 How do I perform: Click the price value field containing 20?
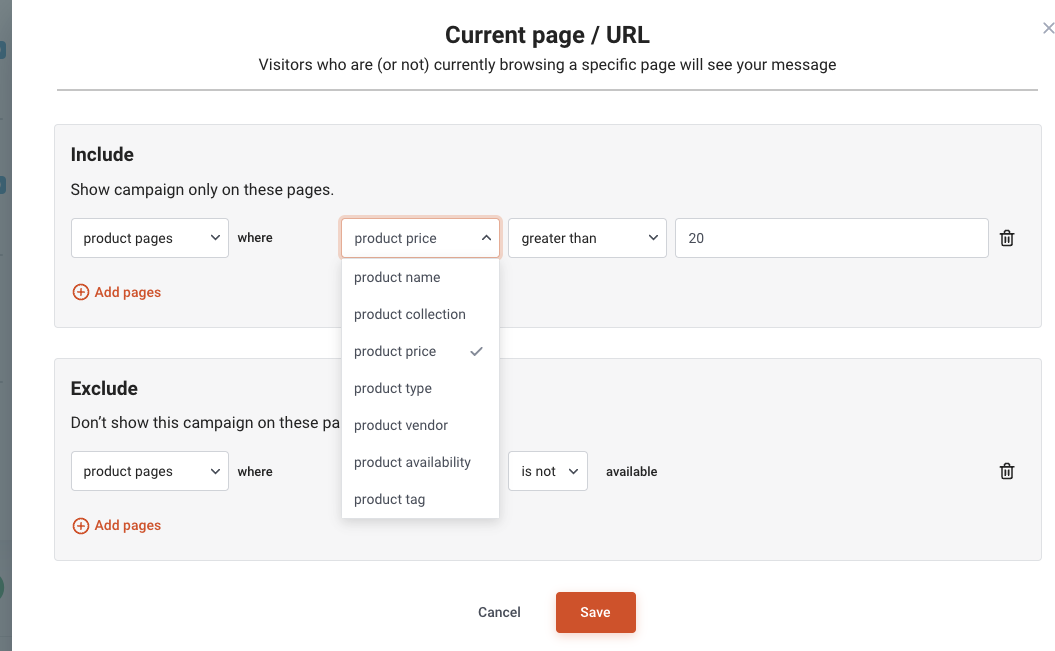(x=832, y=238)
